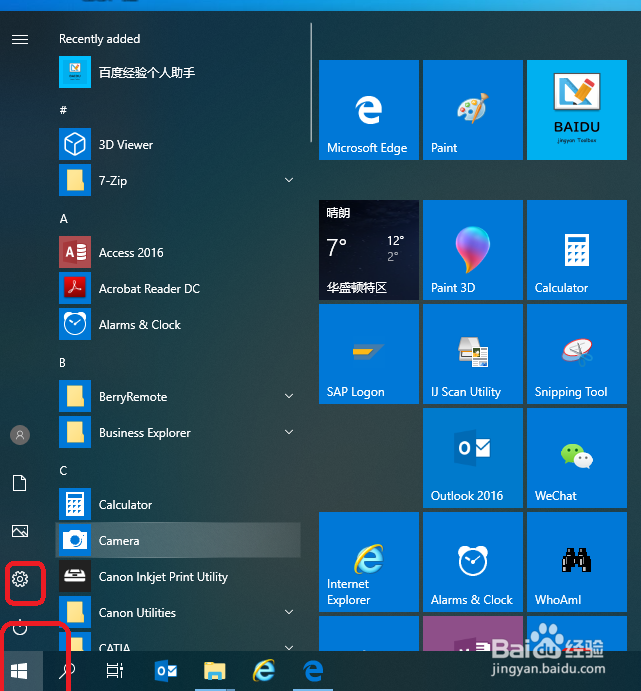This screenshot has height=691, width=641.
Task: Click the app list scrollbar
Action: point(311,82)
